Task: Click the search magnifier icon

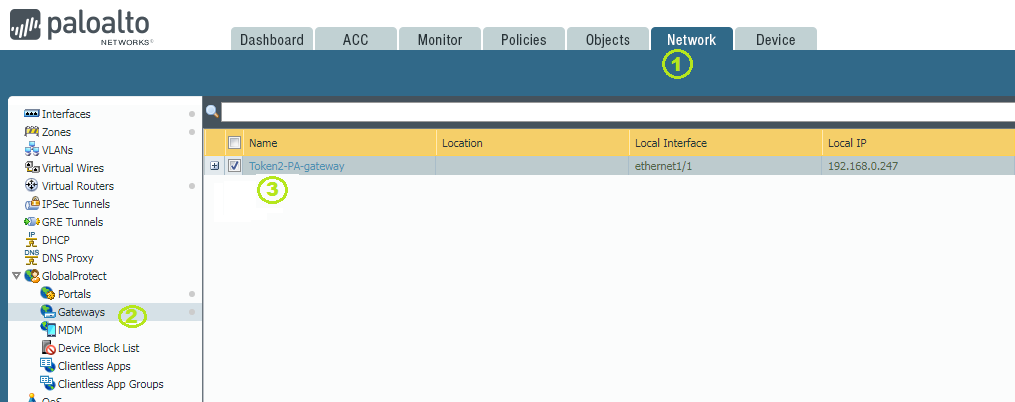Action: tap(212, 111)
